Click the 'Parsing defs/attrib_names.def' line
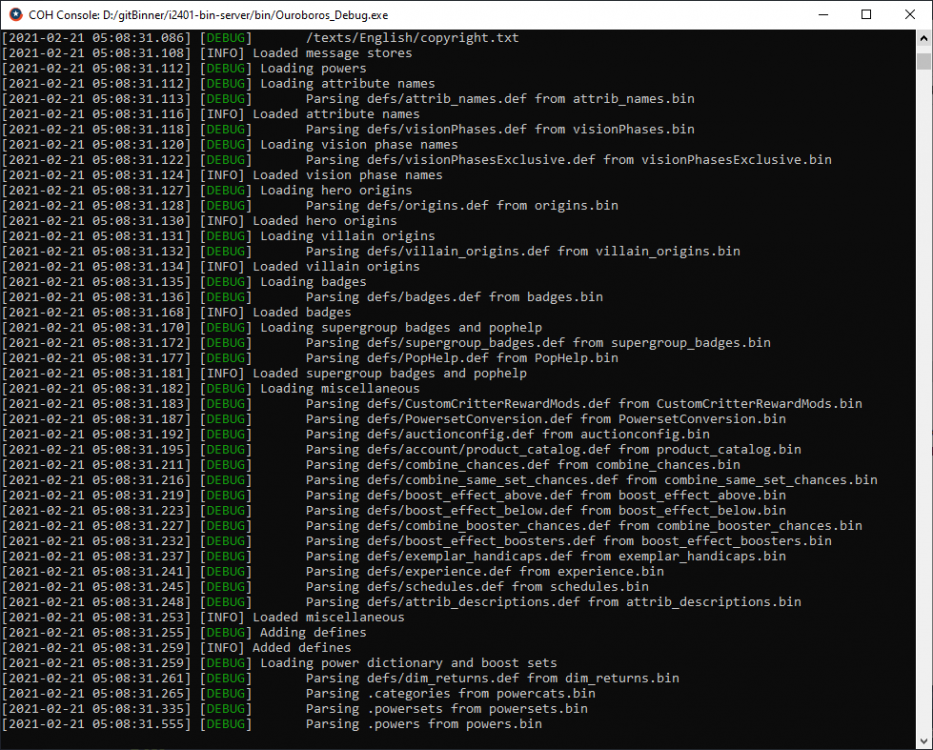The image size is (933, 750). tap(500, 99)
